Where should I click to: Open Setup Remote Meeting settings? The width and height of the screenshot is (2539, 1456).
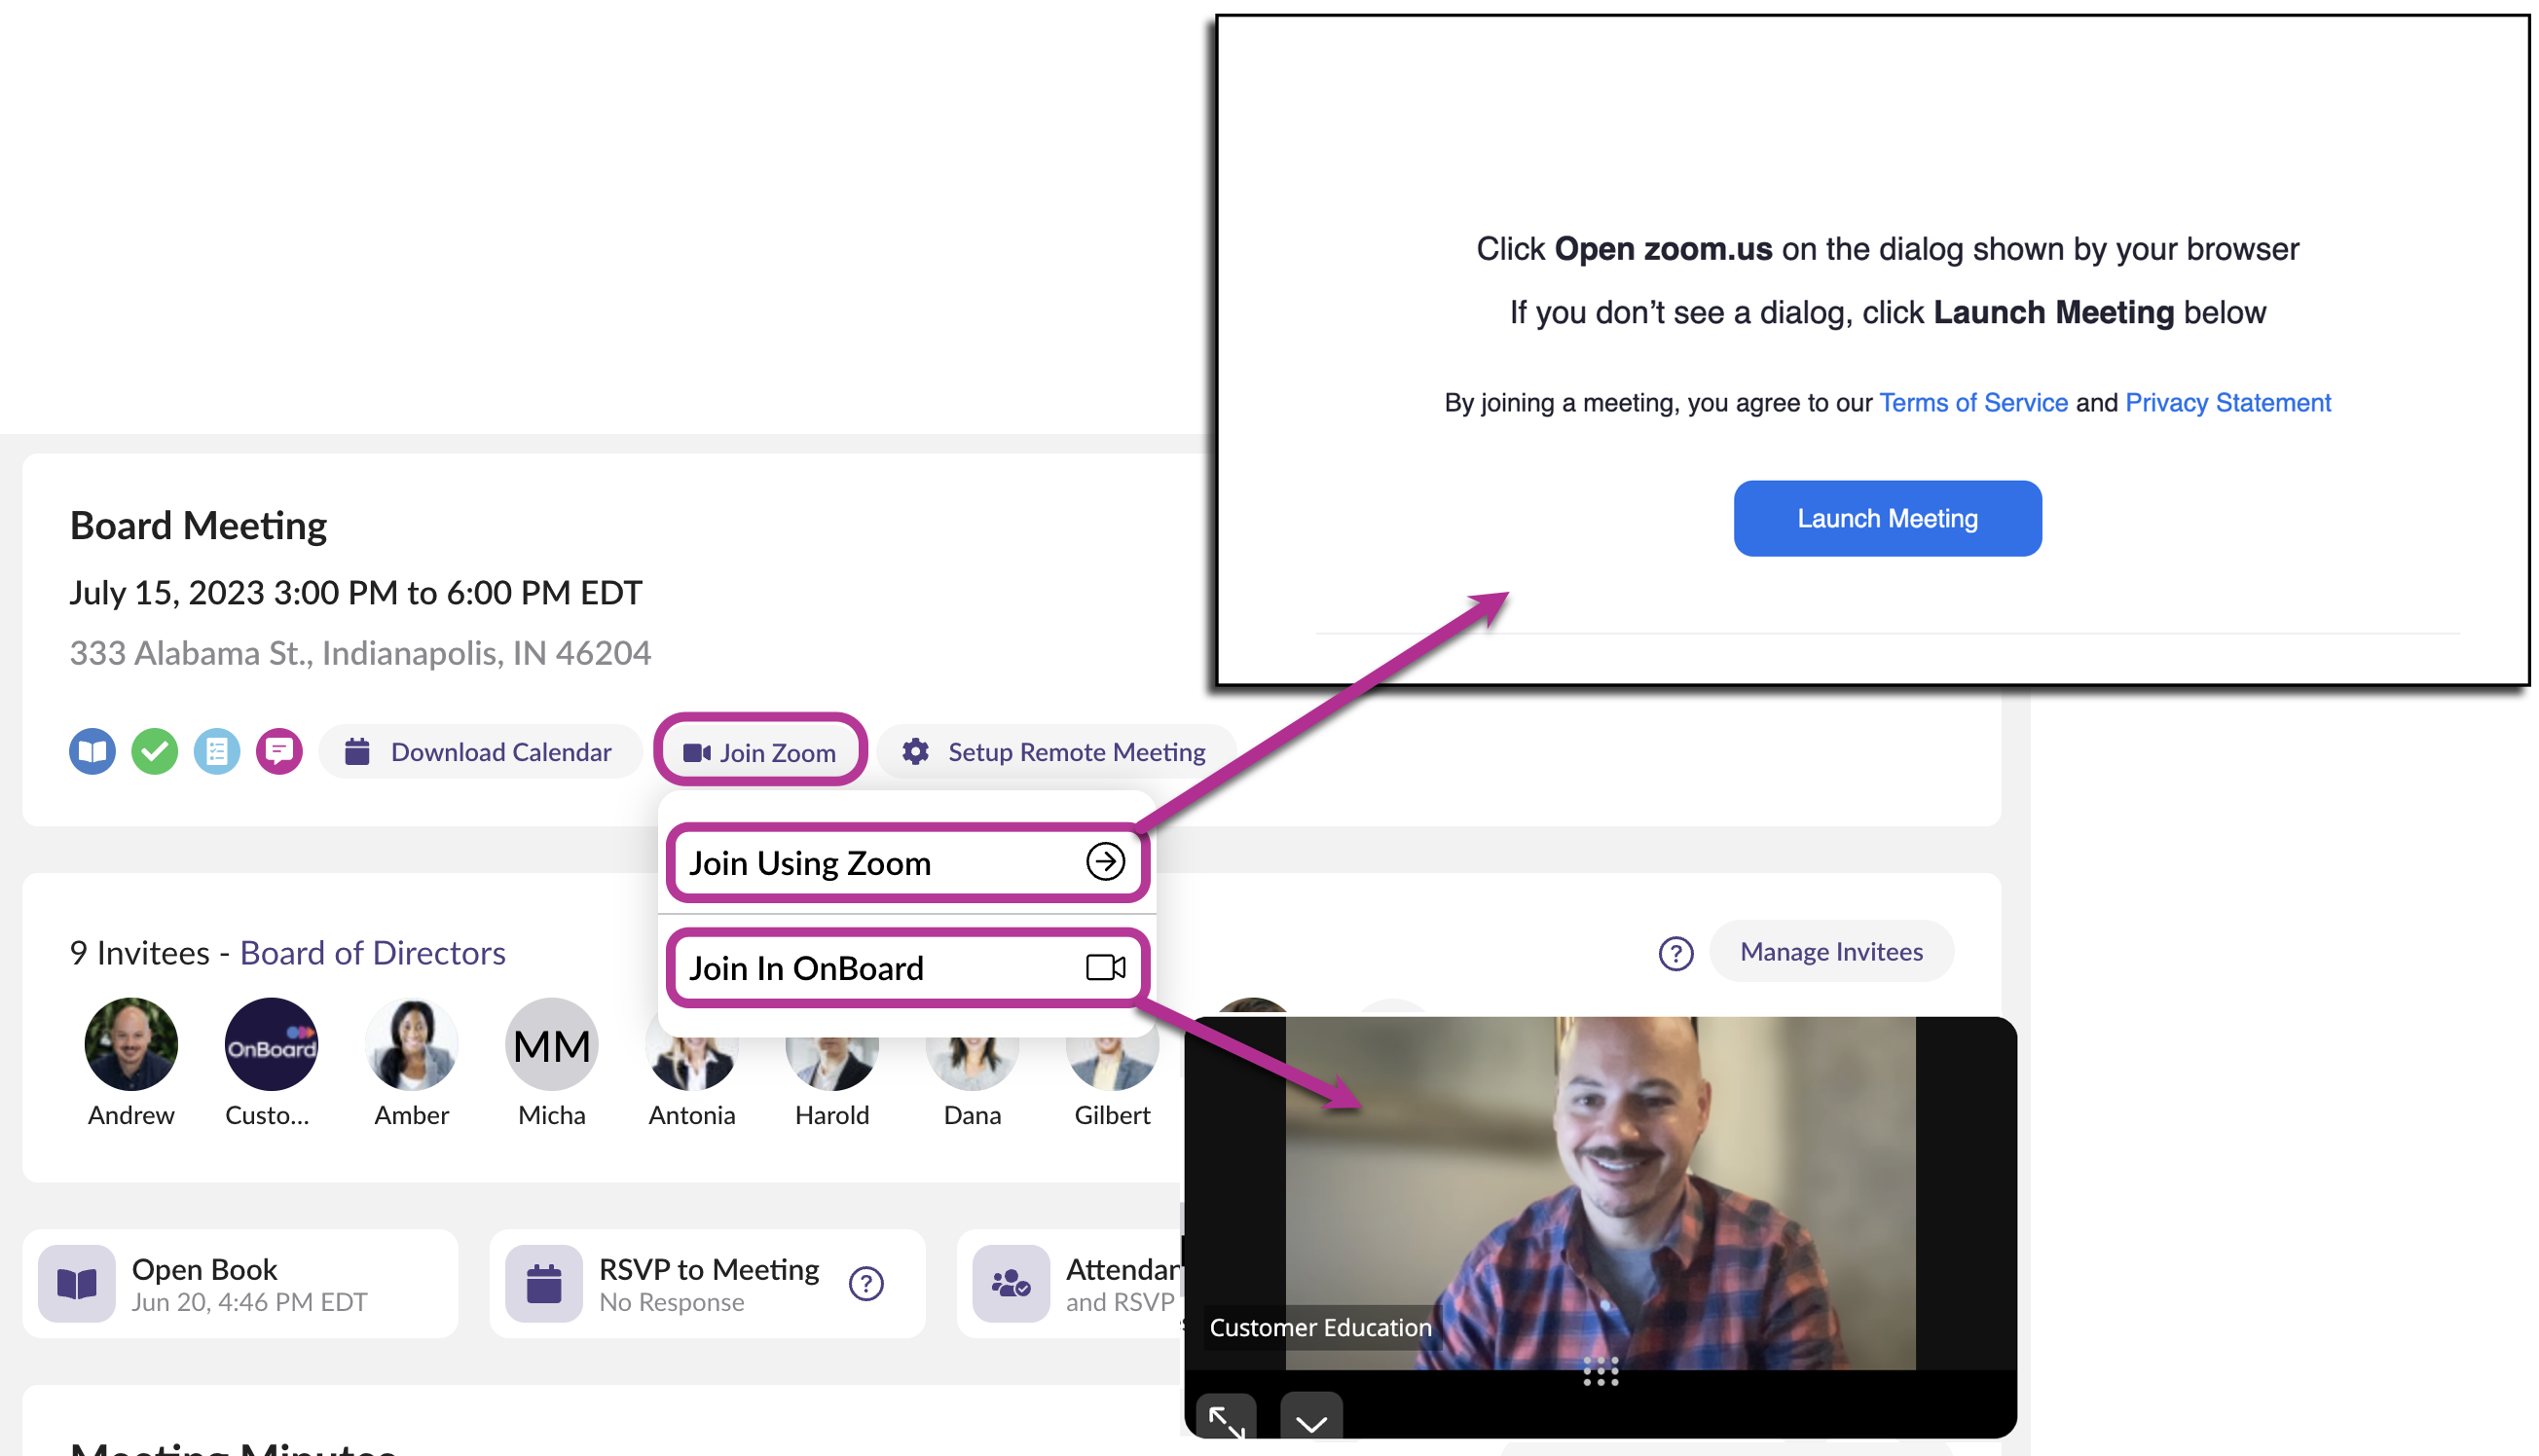1055,751
